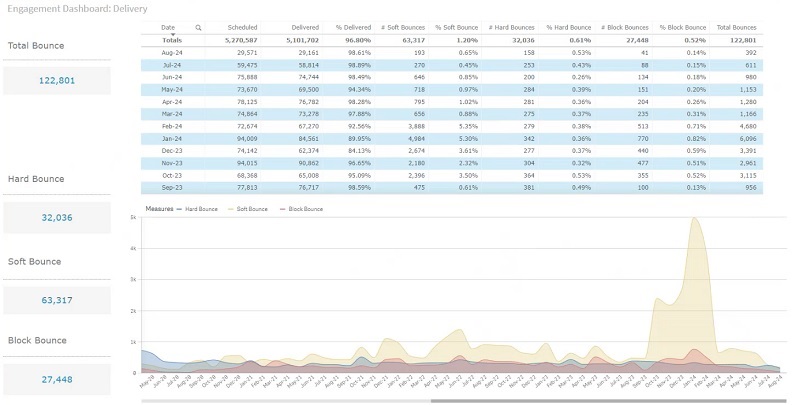Image resolution: width=800 pixels, height=405 pixels.
Task: Click the Jan-24 soft bounce peak in chart
Action: 694,219
